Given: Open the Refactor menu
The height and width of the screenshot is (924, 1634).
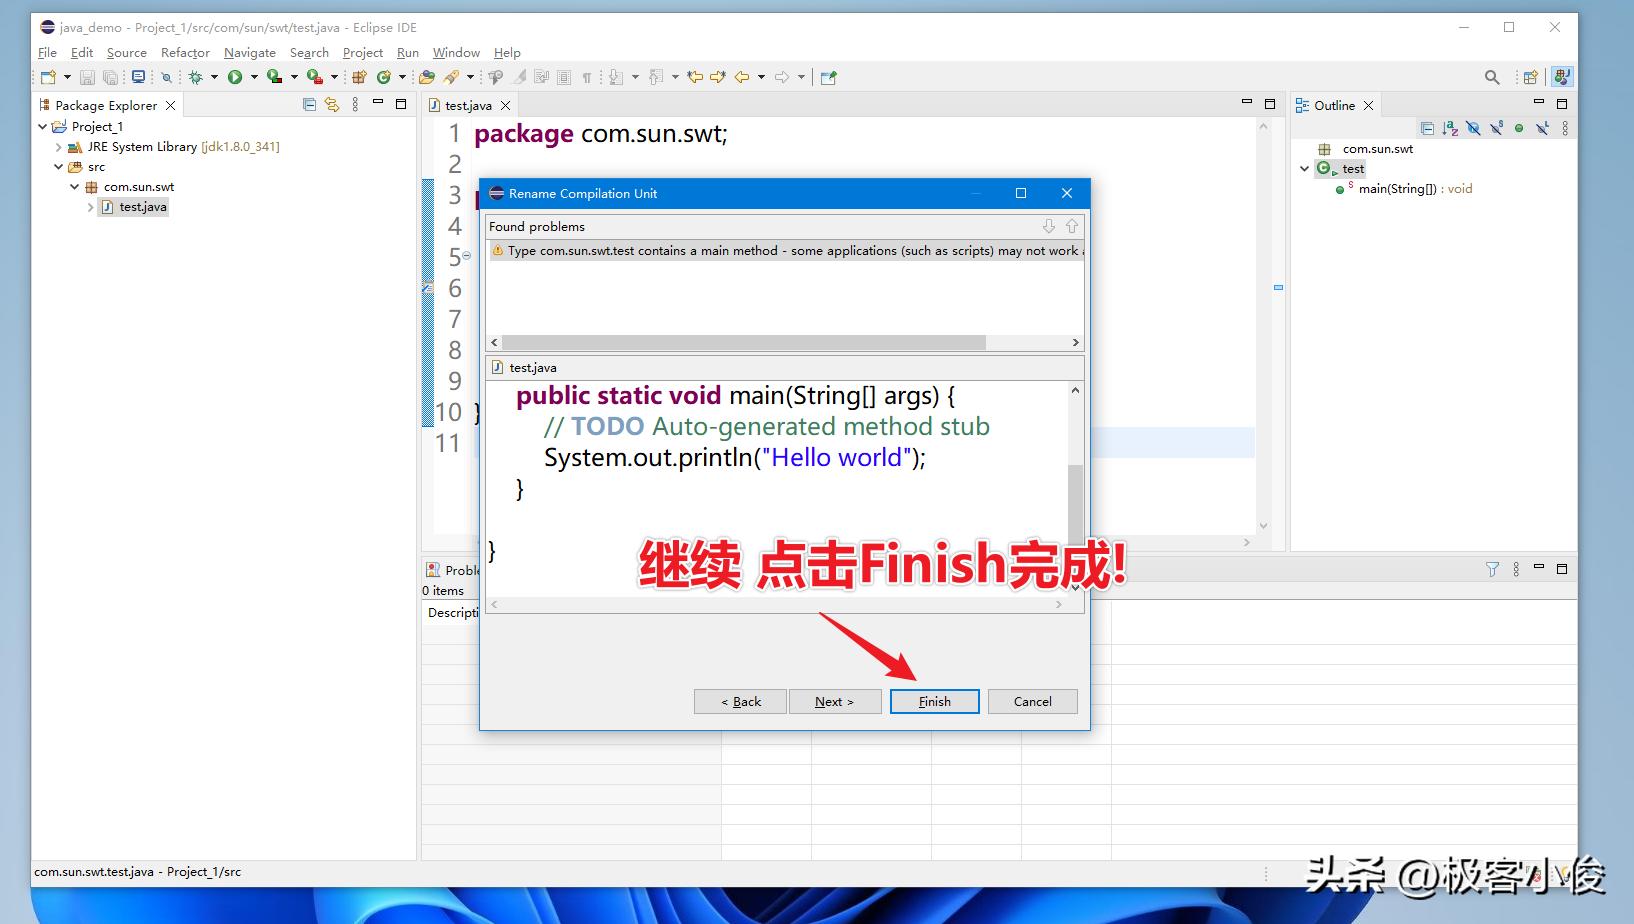Looking at the screenshot, I should pyautogui.click(x=185, y=52).
